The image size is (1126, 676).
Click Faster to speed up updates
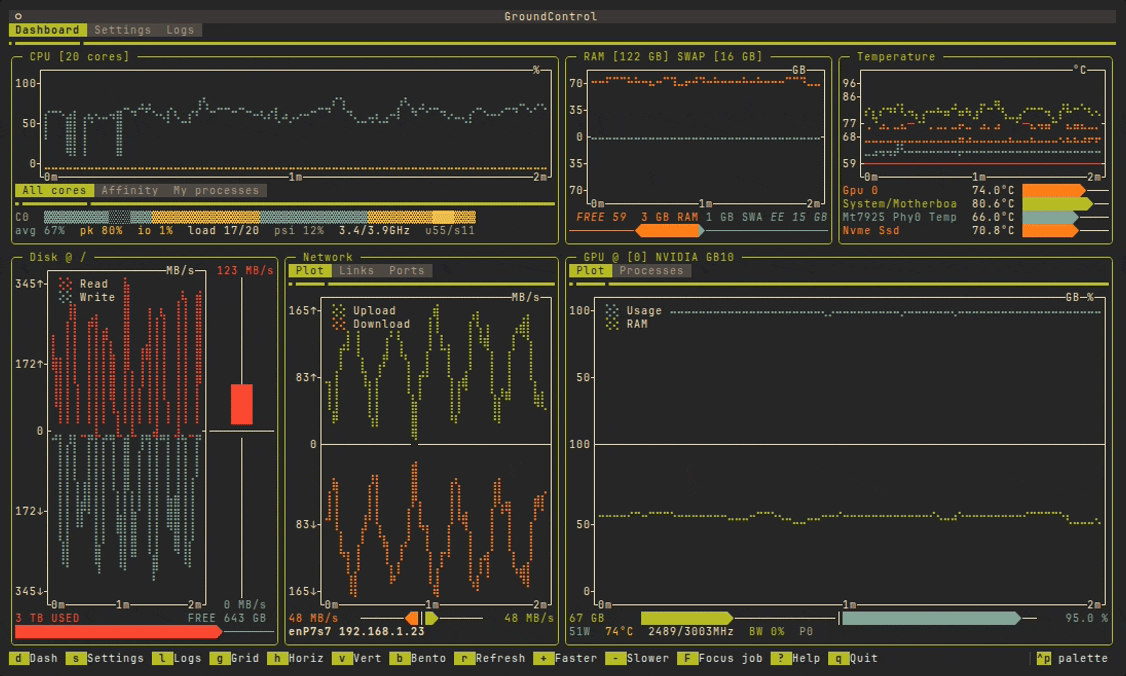pos(564,658)
